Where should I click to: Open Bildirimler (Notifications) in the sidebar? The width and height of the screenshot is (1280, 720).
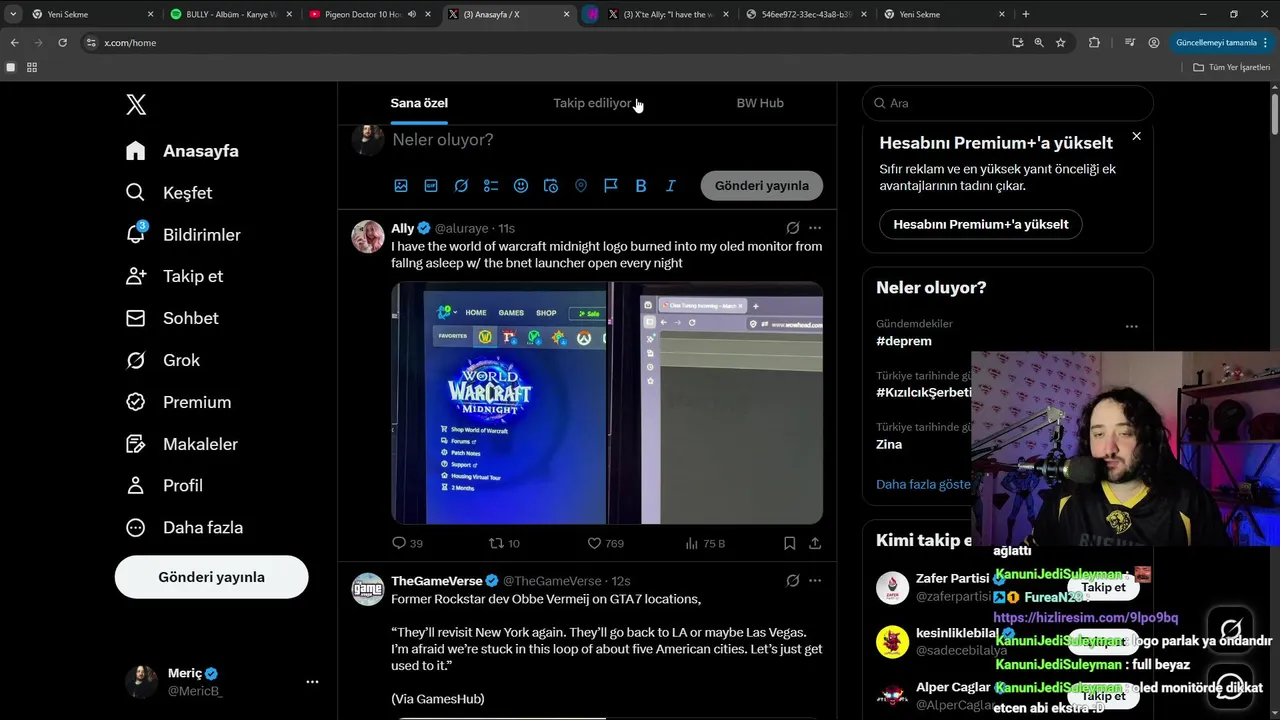(183, 235)
